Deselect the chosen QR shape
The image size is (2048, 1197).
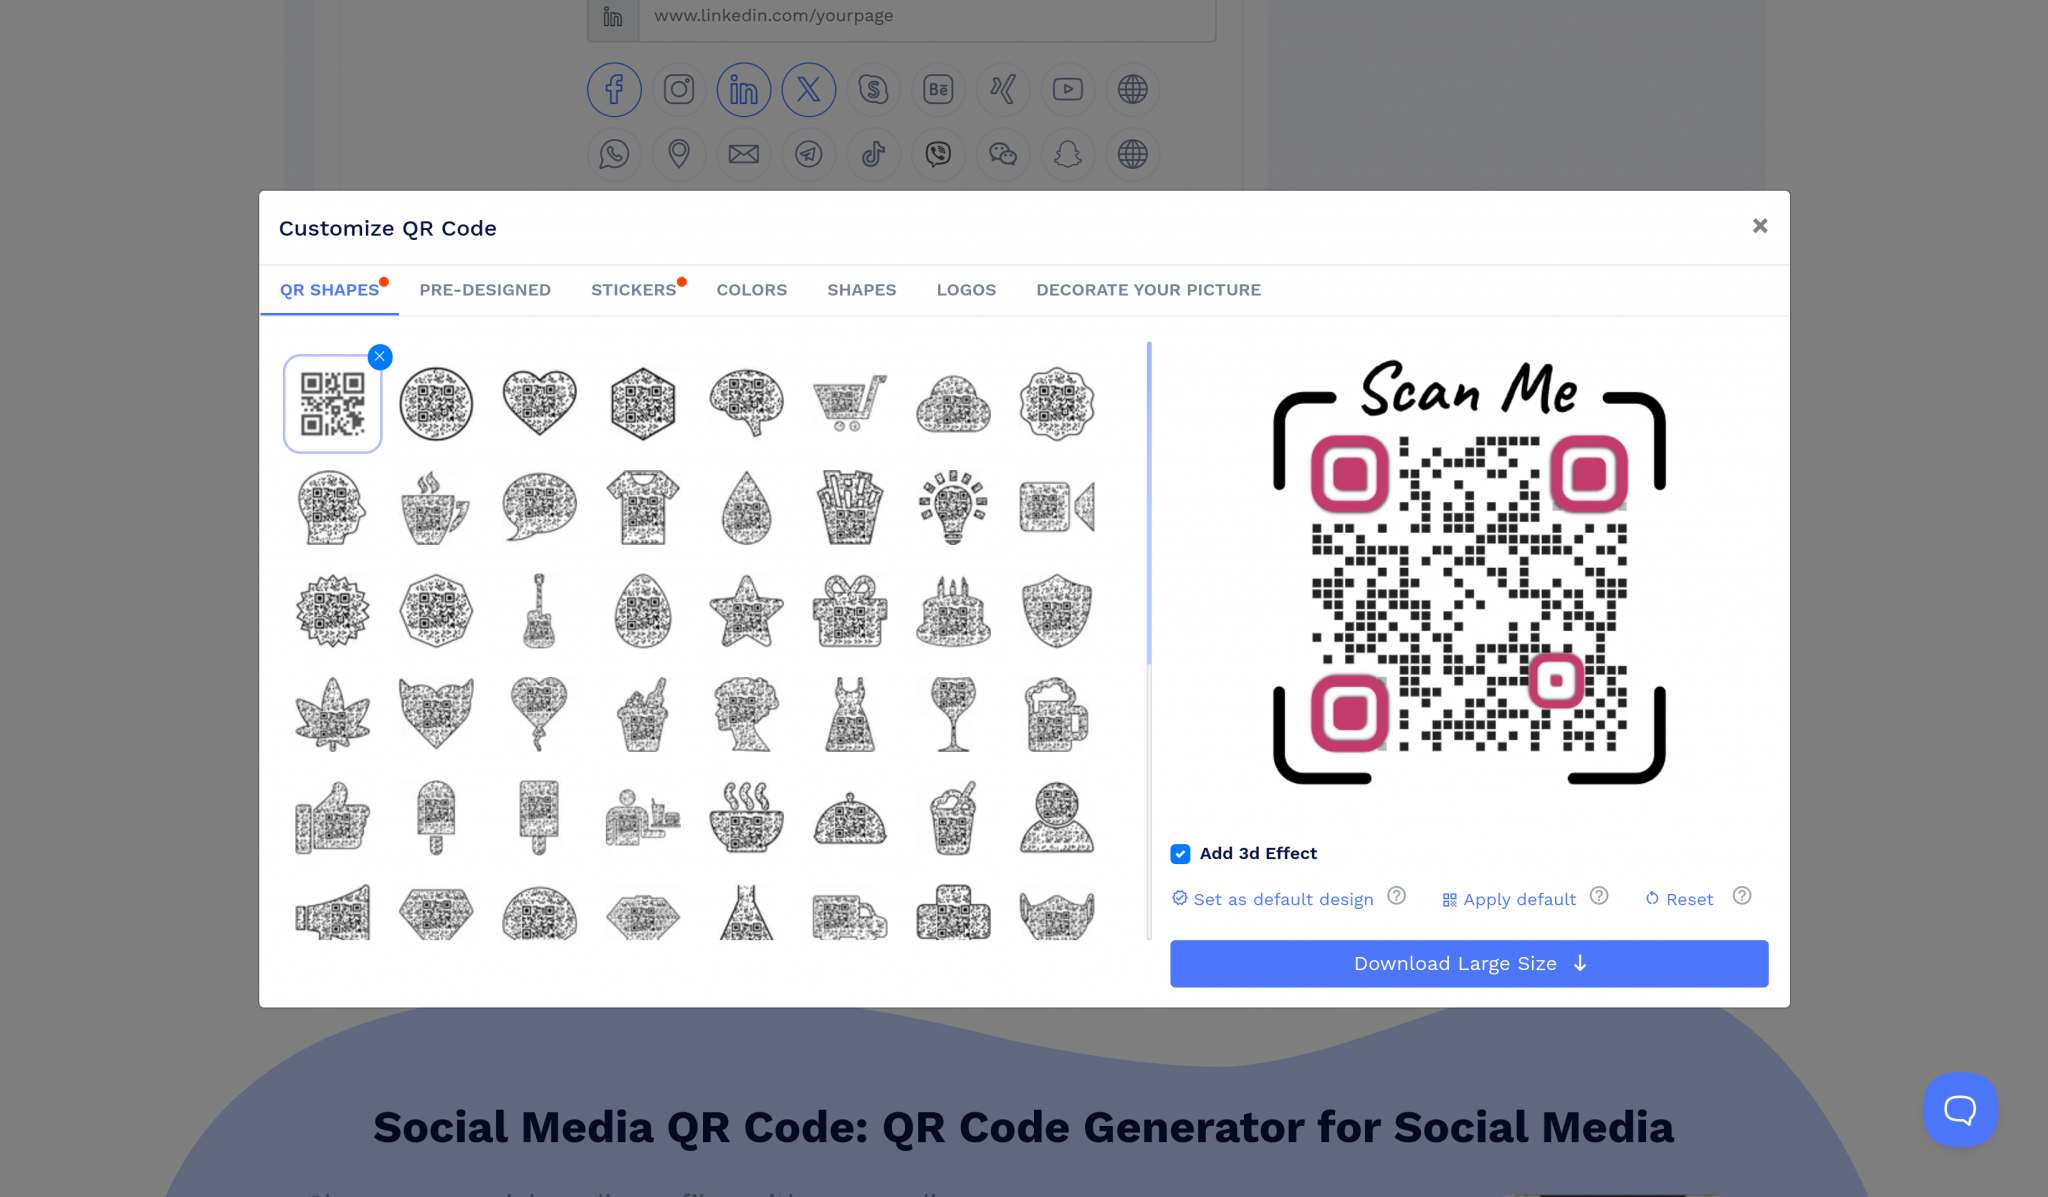coord(379,356)
